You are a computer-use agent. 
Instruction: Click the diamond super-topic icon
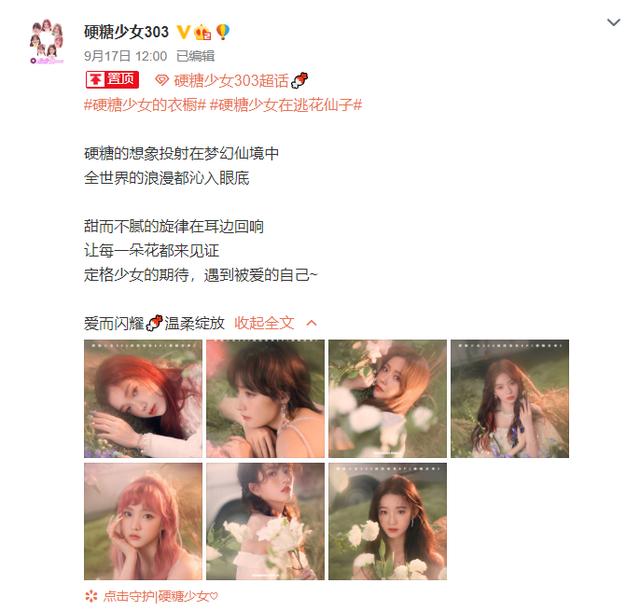[x=162, y=80]
